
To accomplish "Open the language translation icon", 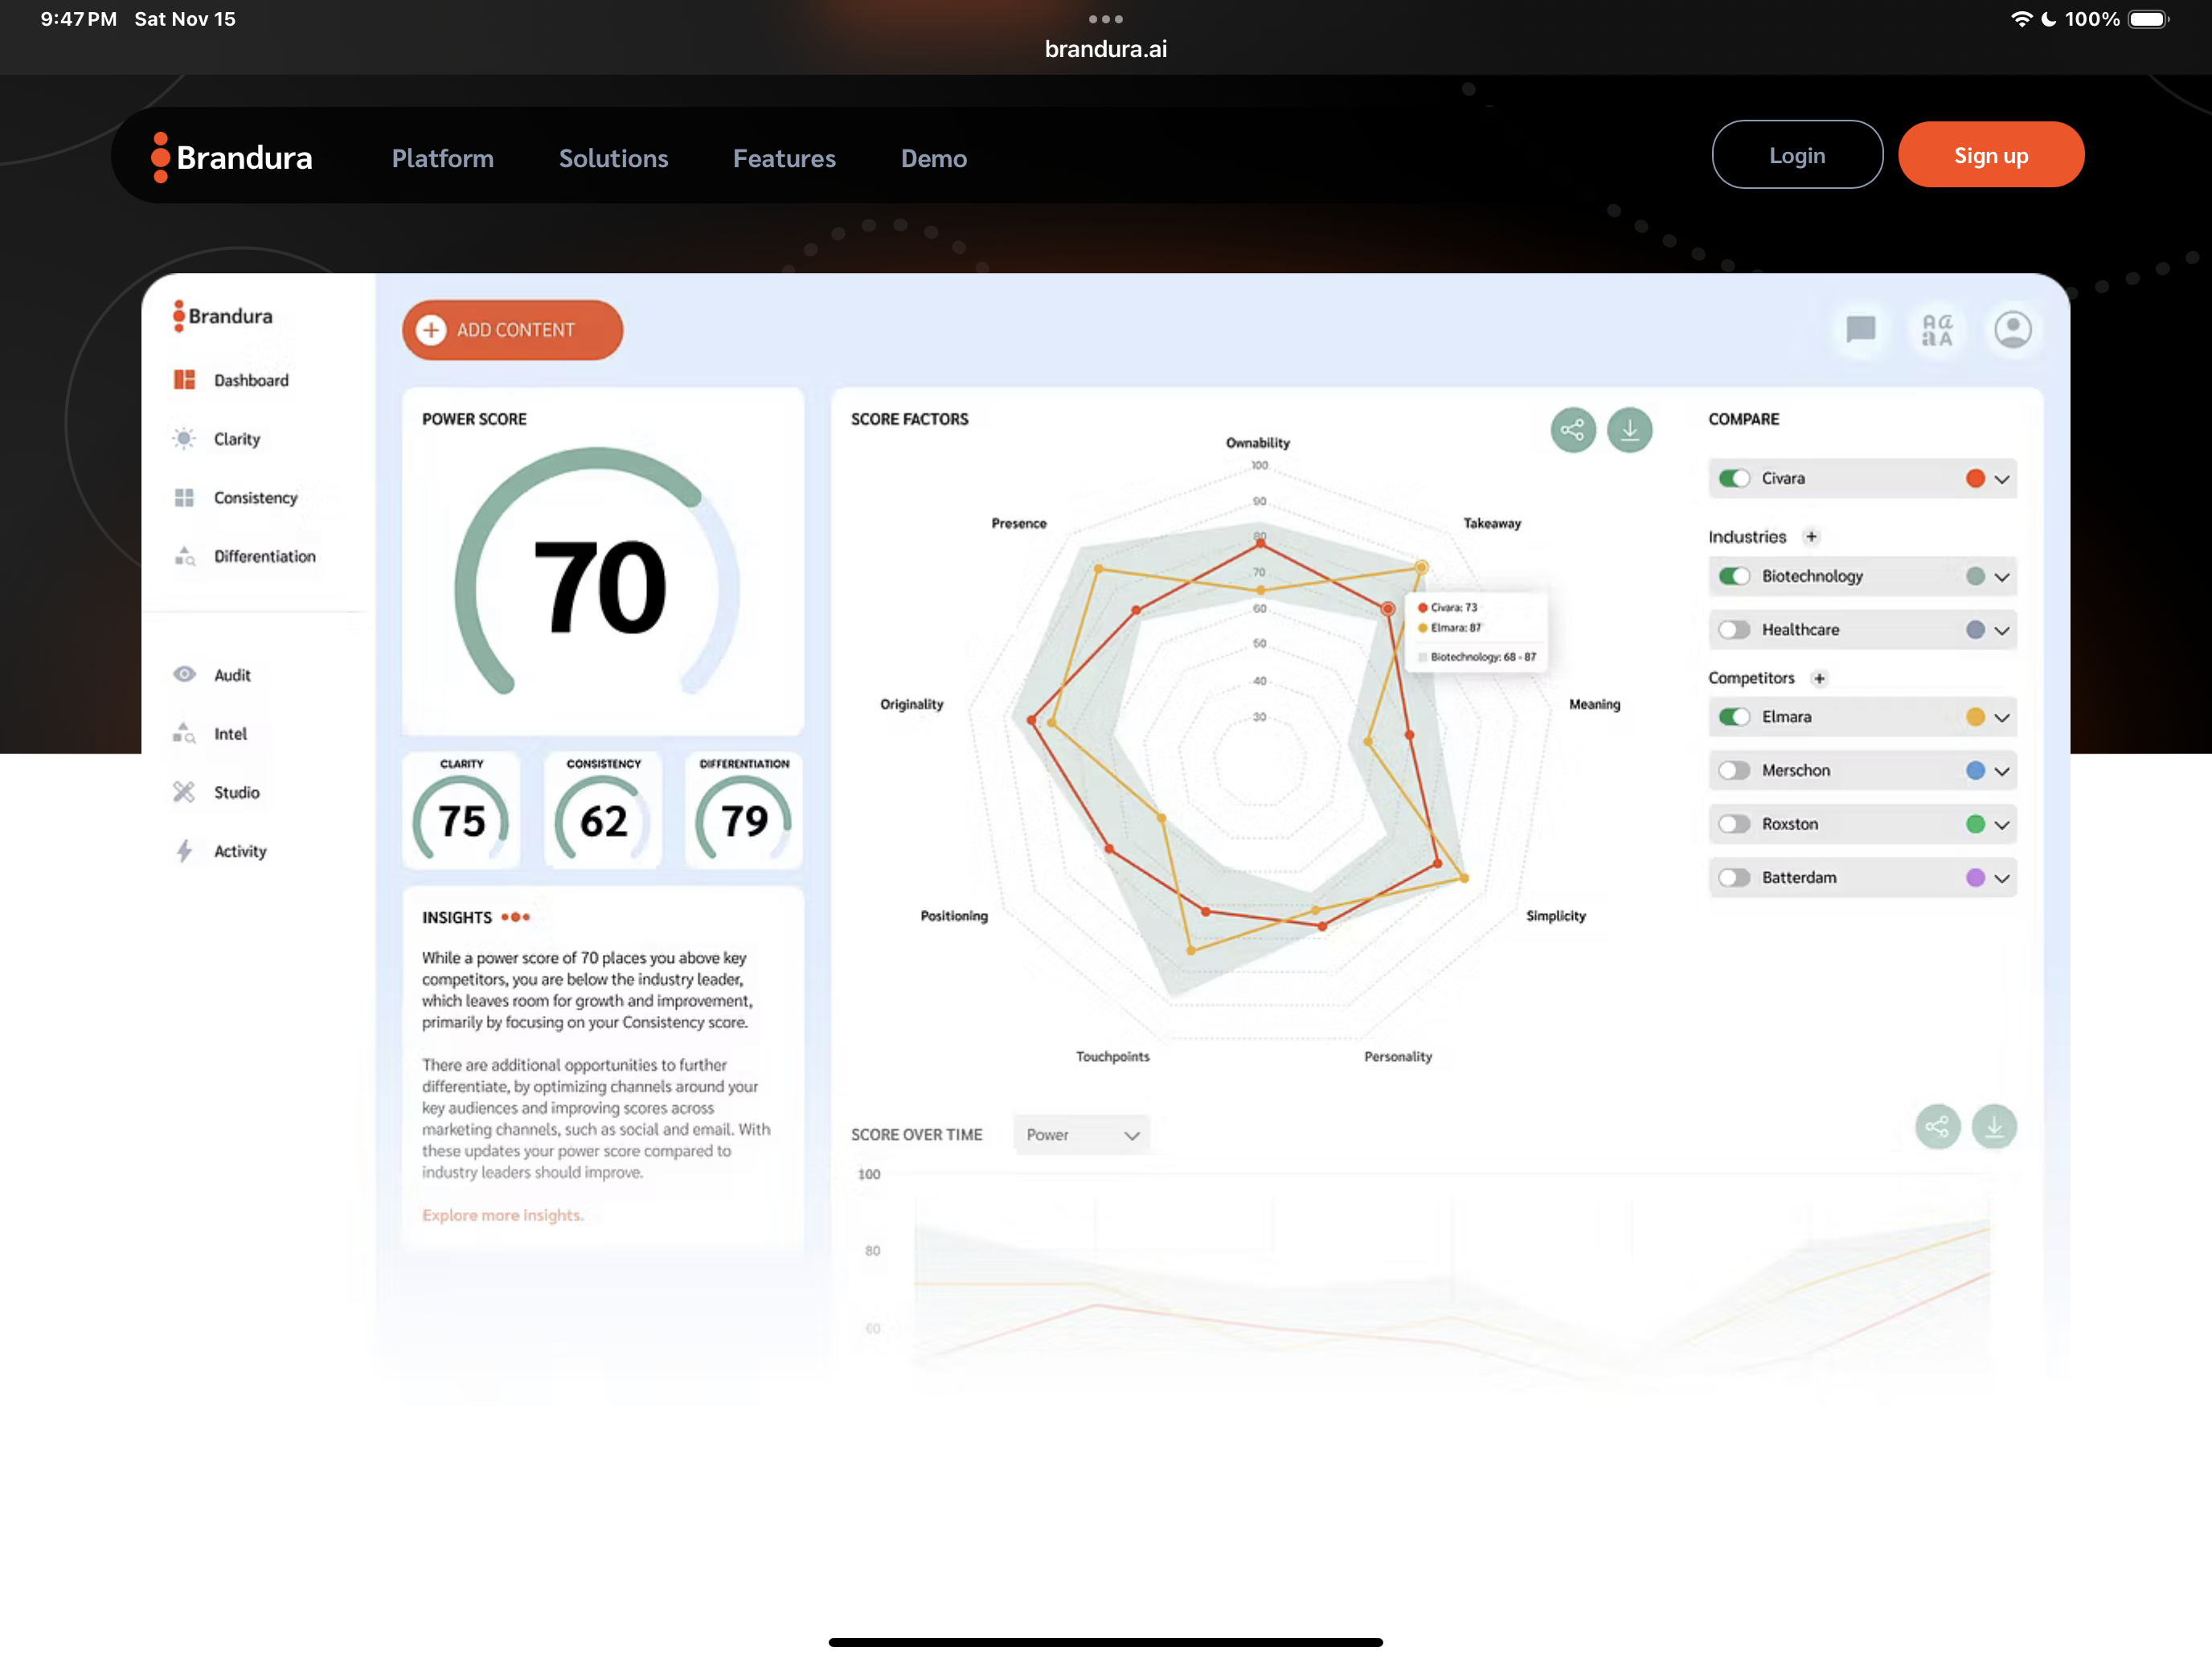I will click(x=1936, y=329).
